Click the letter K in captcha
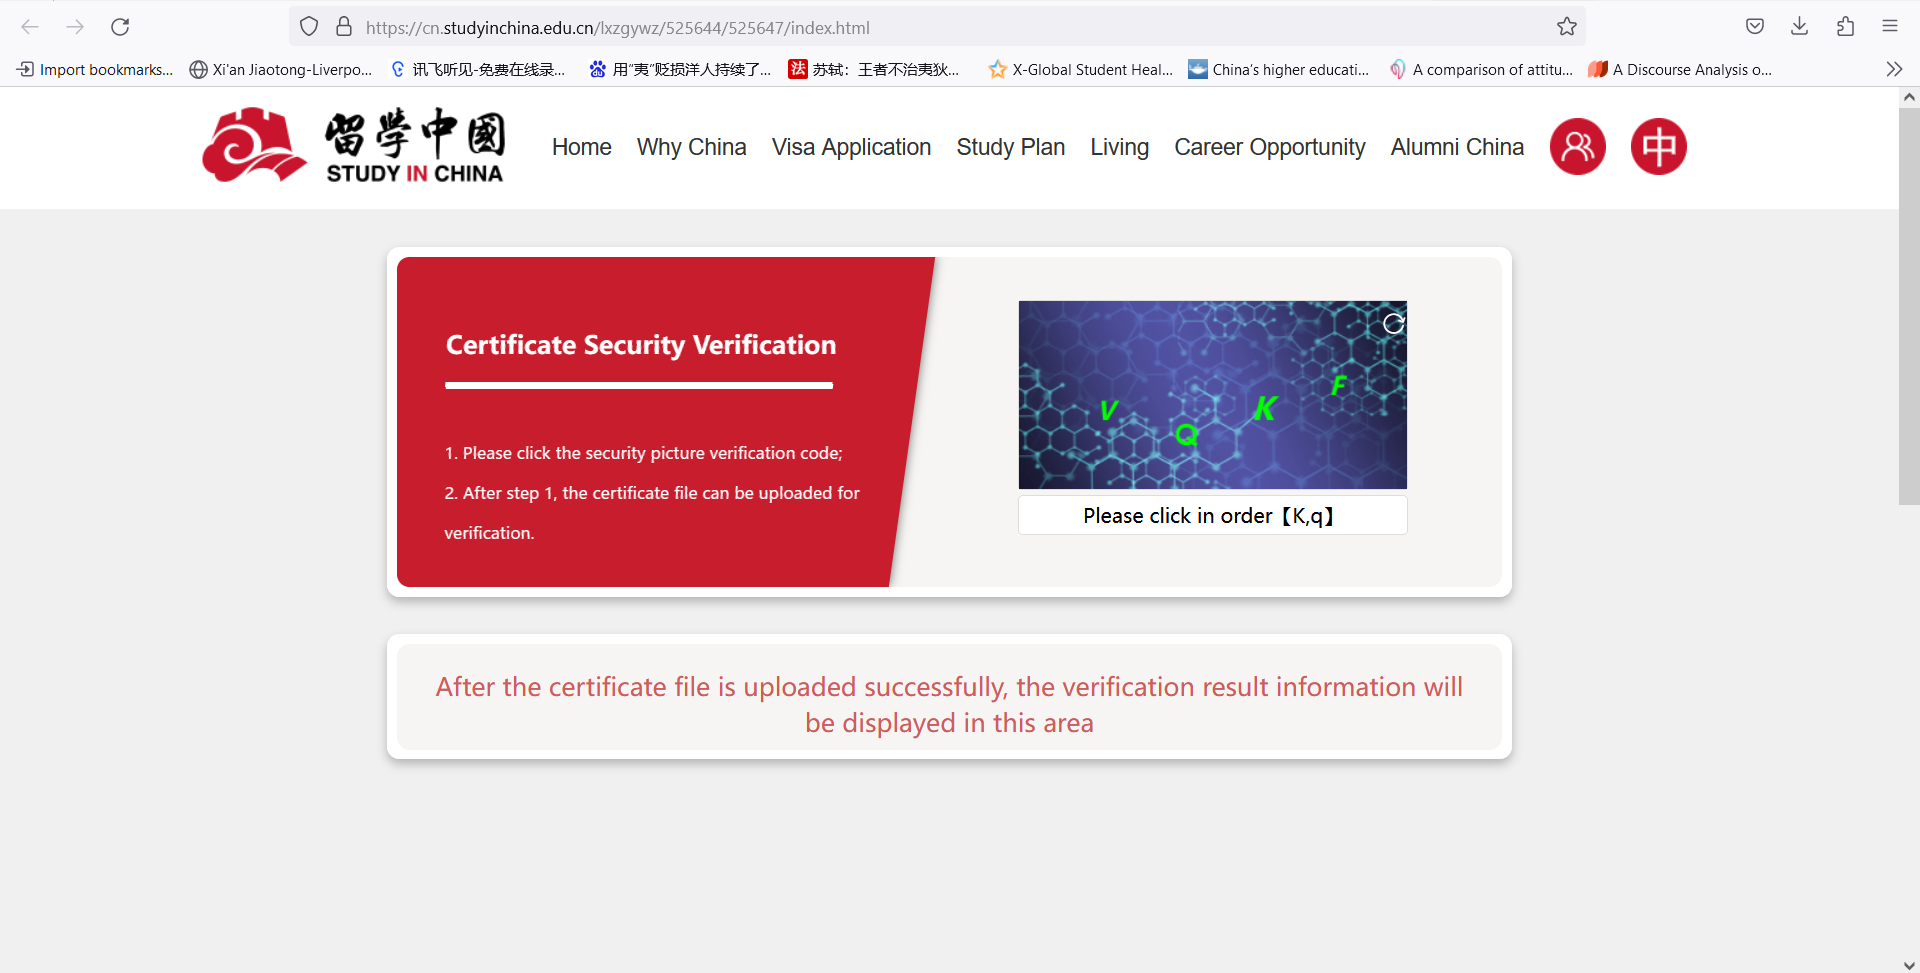 1265,408
